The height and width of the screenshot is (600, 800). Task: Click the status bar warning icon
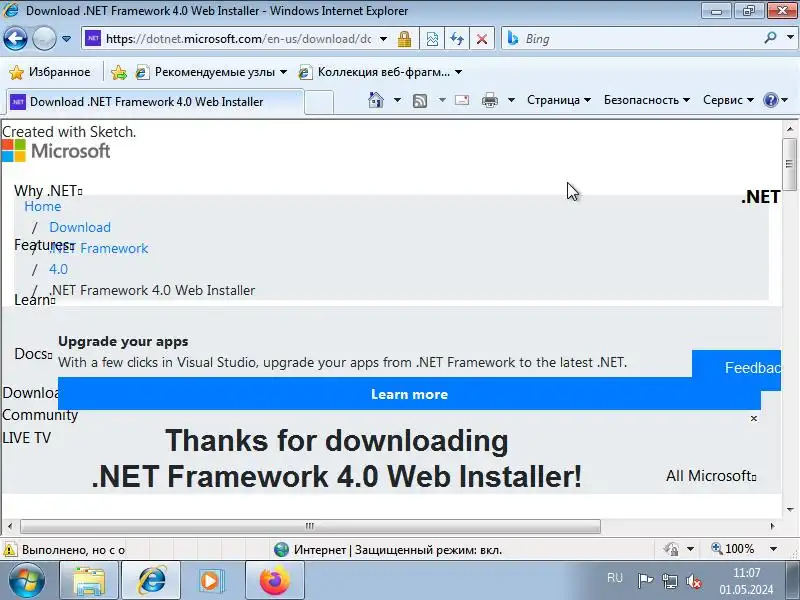pos(10,549)
